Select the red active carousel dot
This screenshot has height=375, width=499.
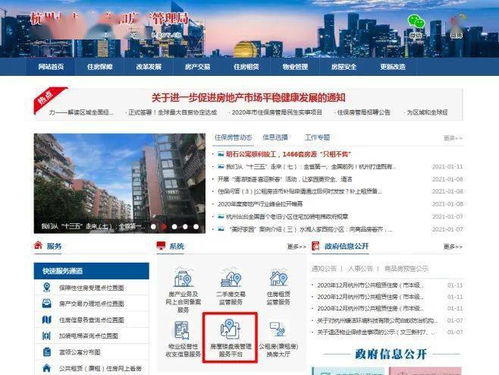tap(164, 227)
